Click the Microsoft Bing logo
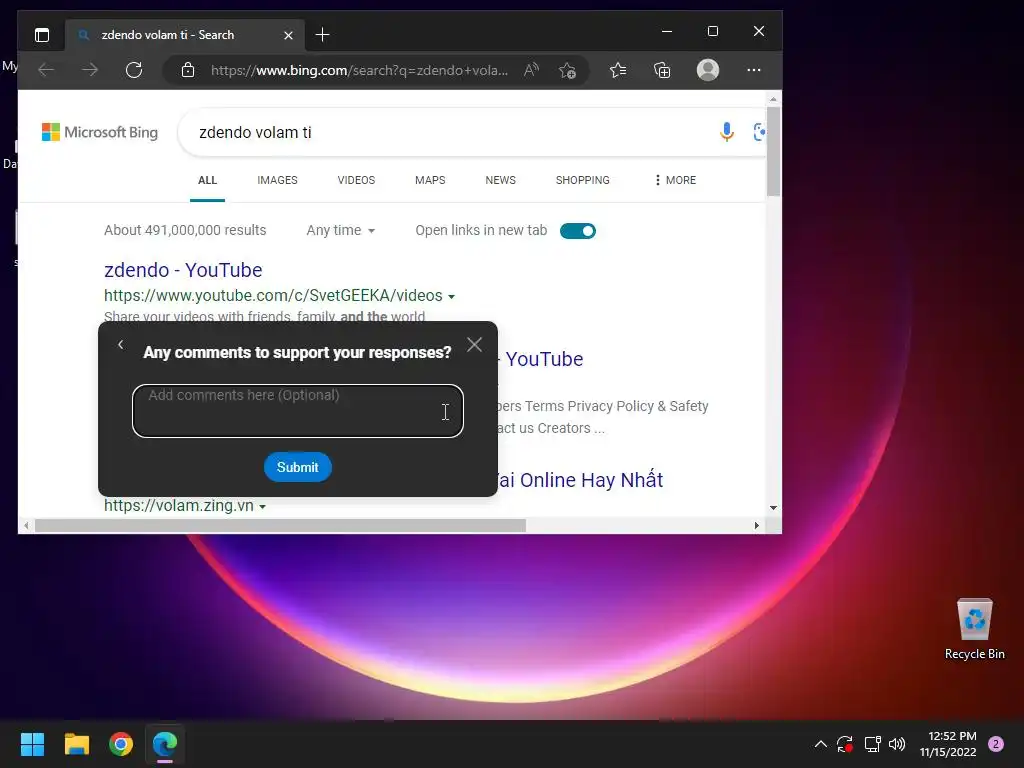Screen dimensions: 1024x768 click(x=100, y=132)
